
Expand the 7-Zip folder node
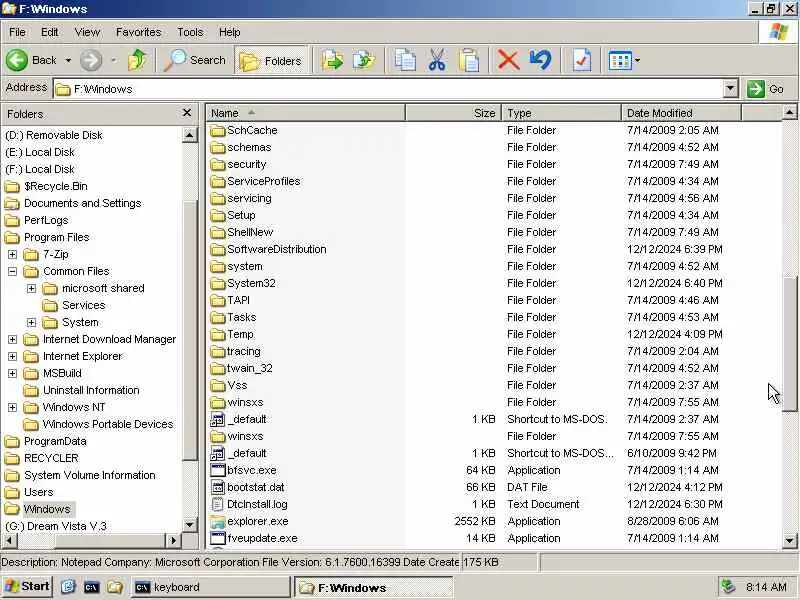pyautogui.click(x=12, y=254)
